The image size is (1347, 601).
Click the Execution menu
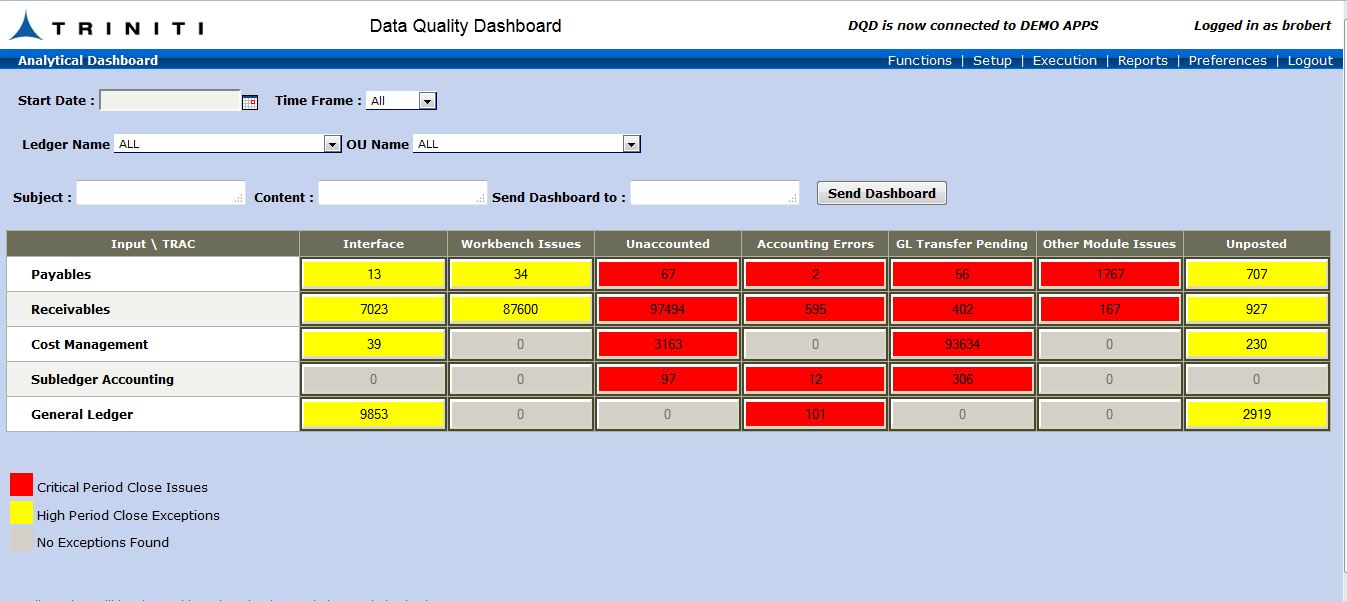(1064, 60)
